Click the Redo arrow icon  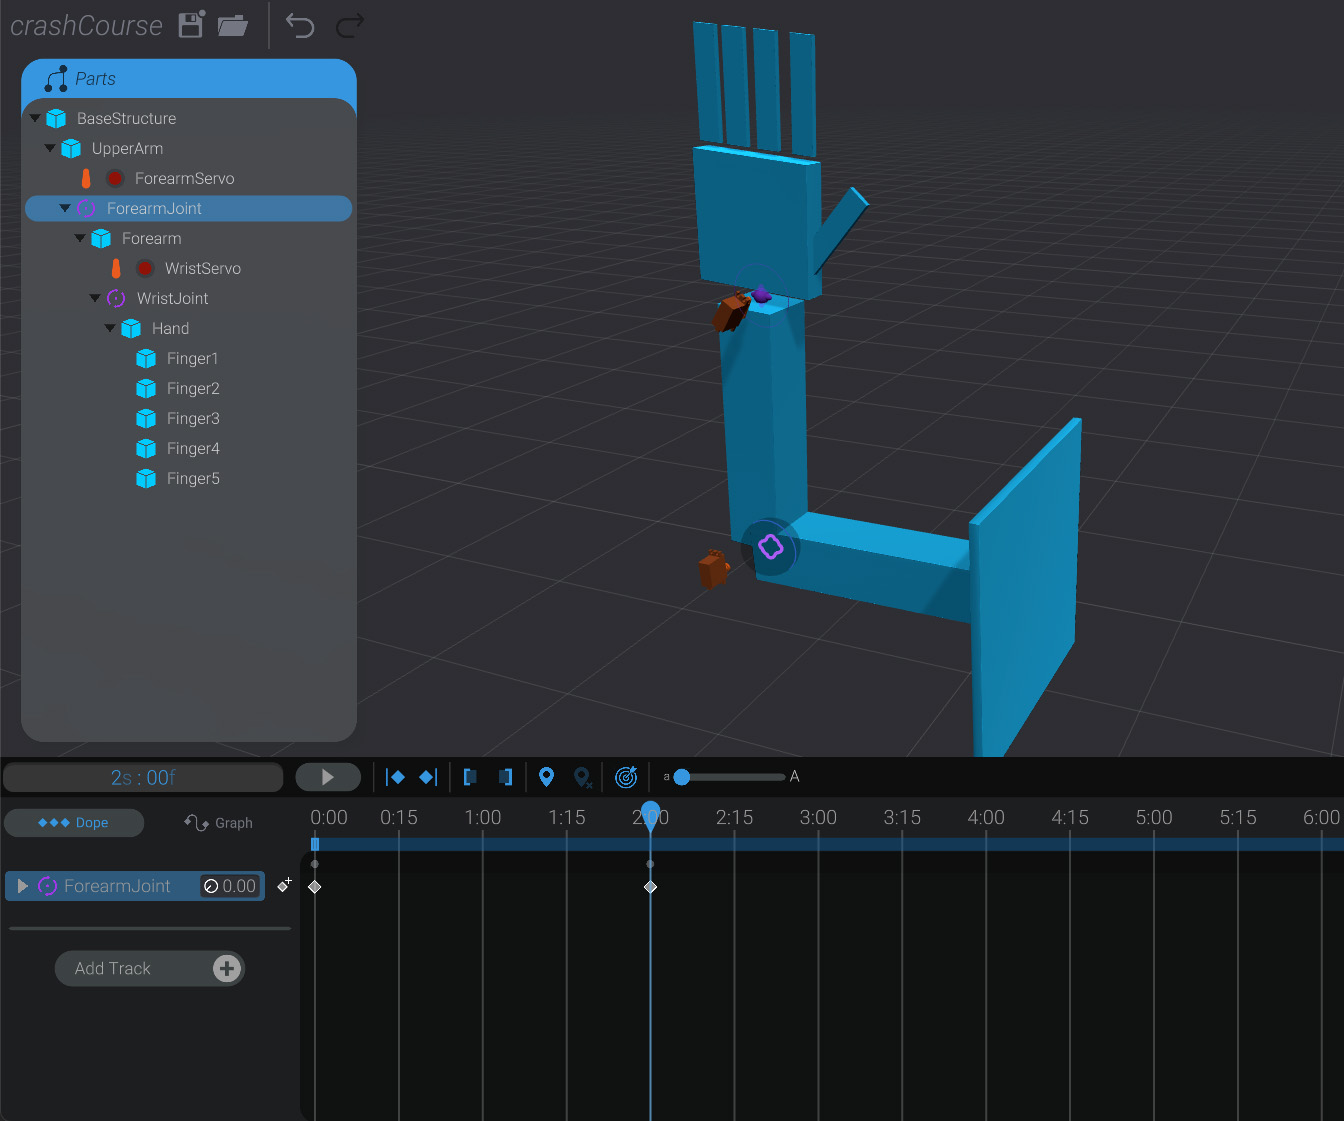pyautogui.click(x=349, y=25)
